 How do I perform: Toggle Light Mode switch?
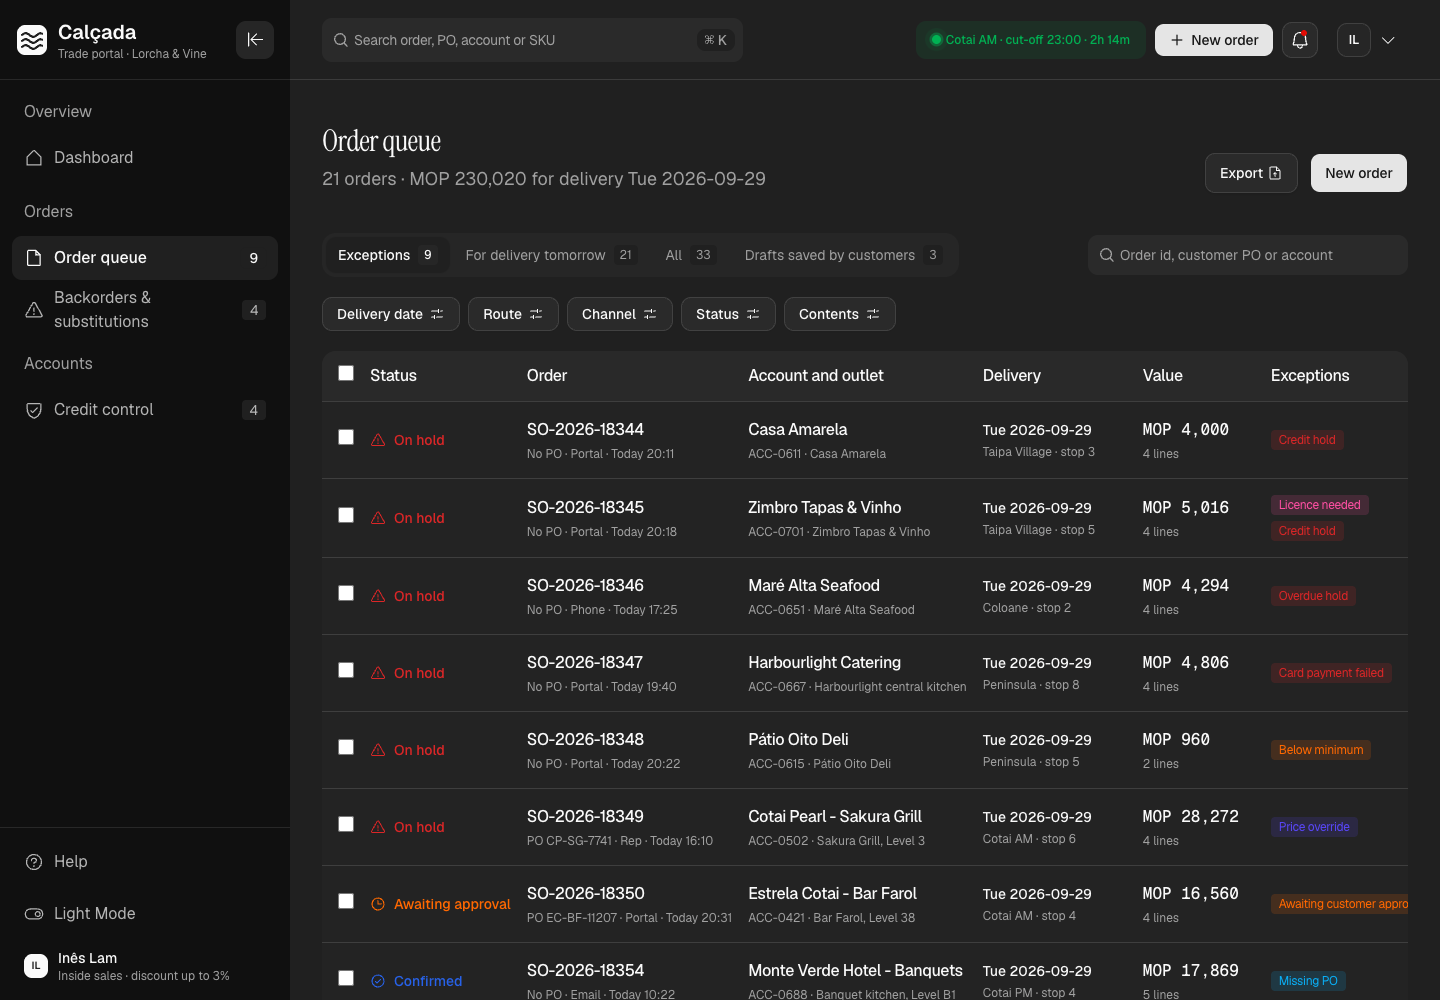34,914
